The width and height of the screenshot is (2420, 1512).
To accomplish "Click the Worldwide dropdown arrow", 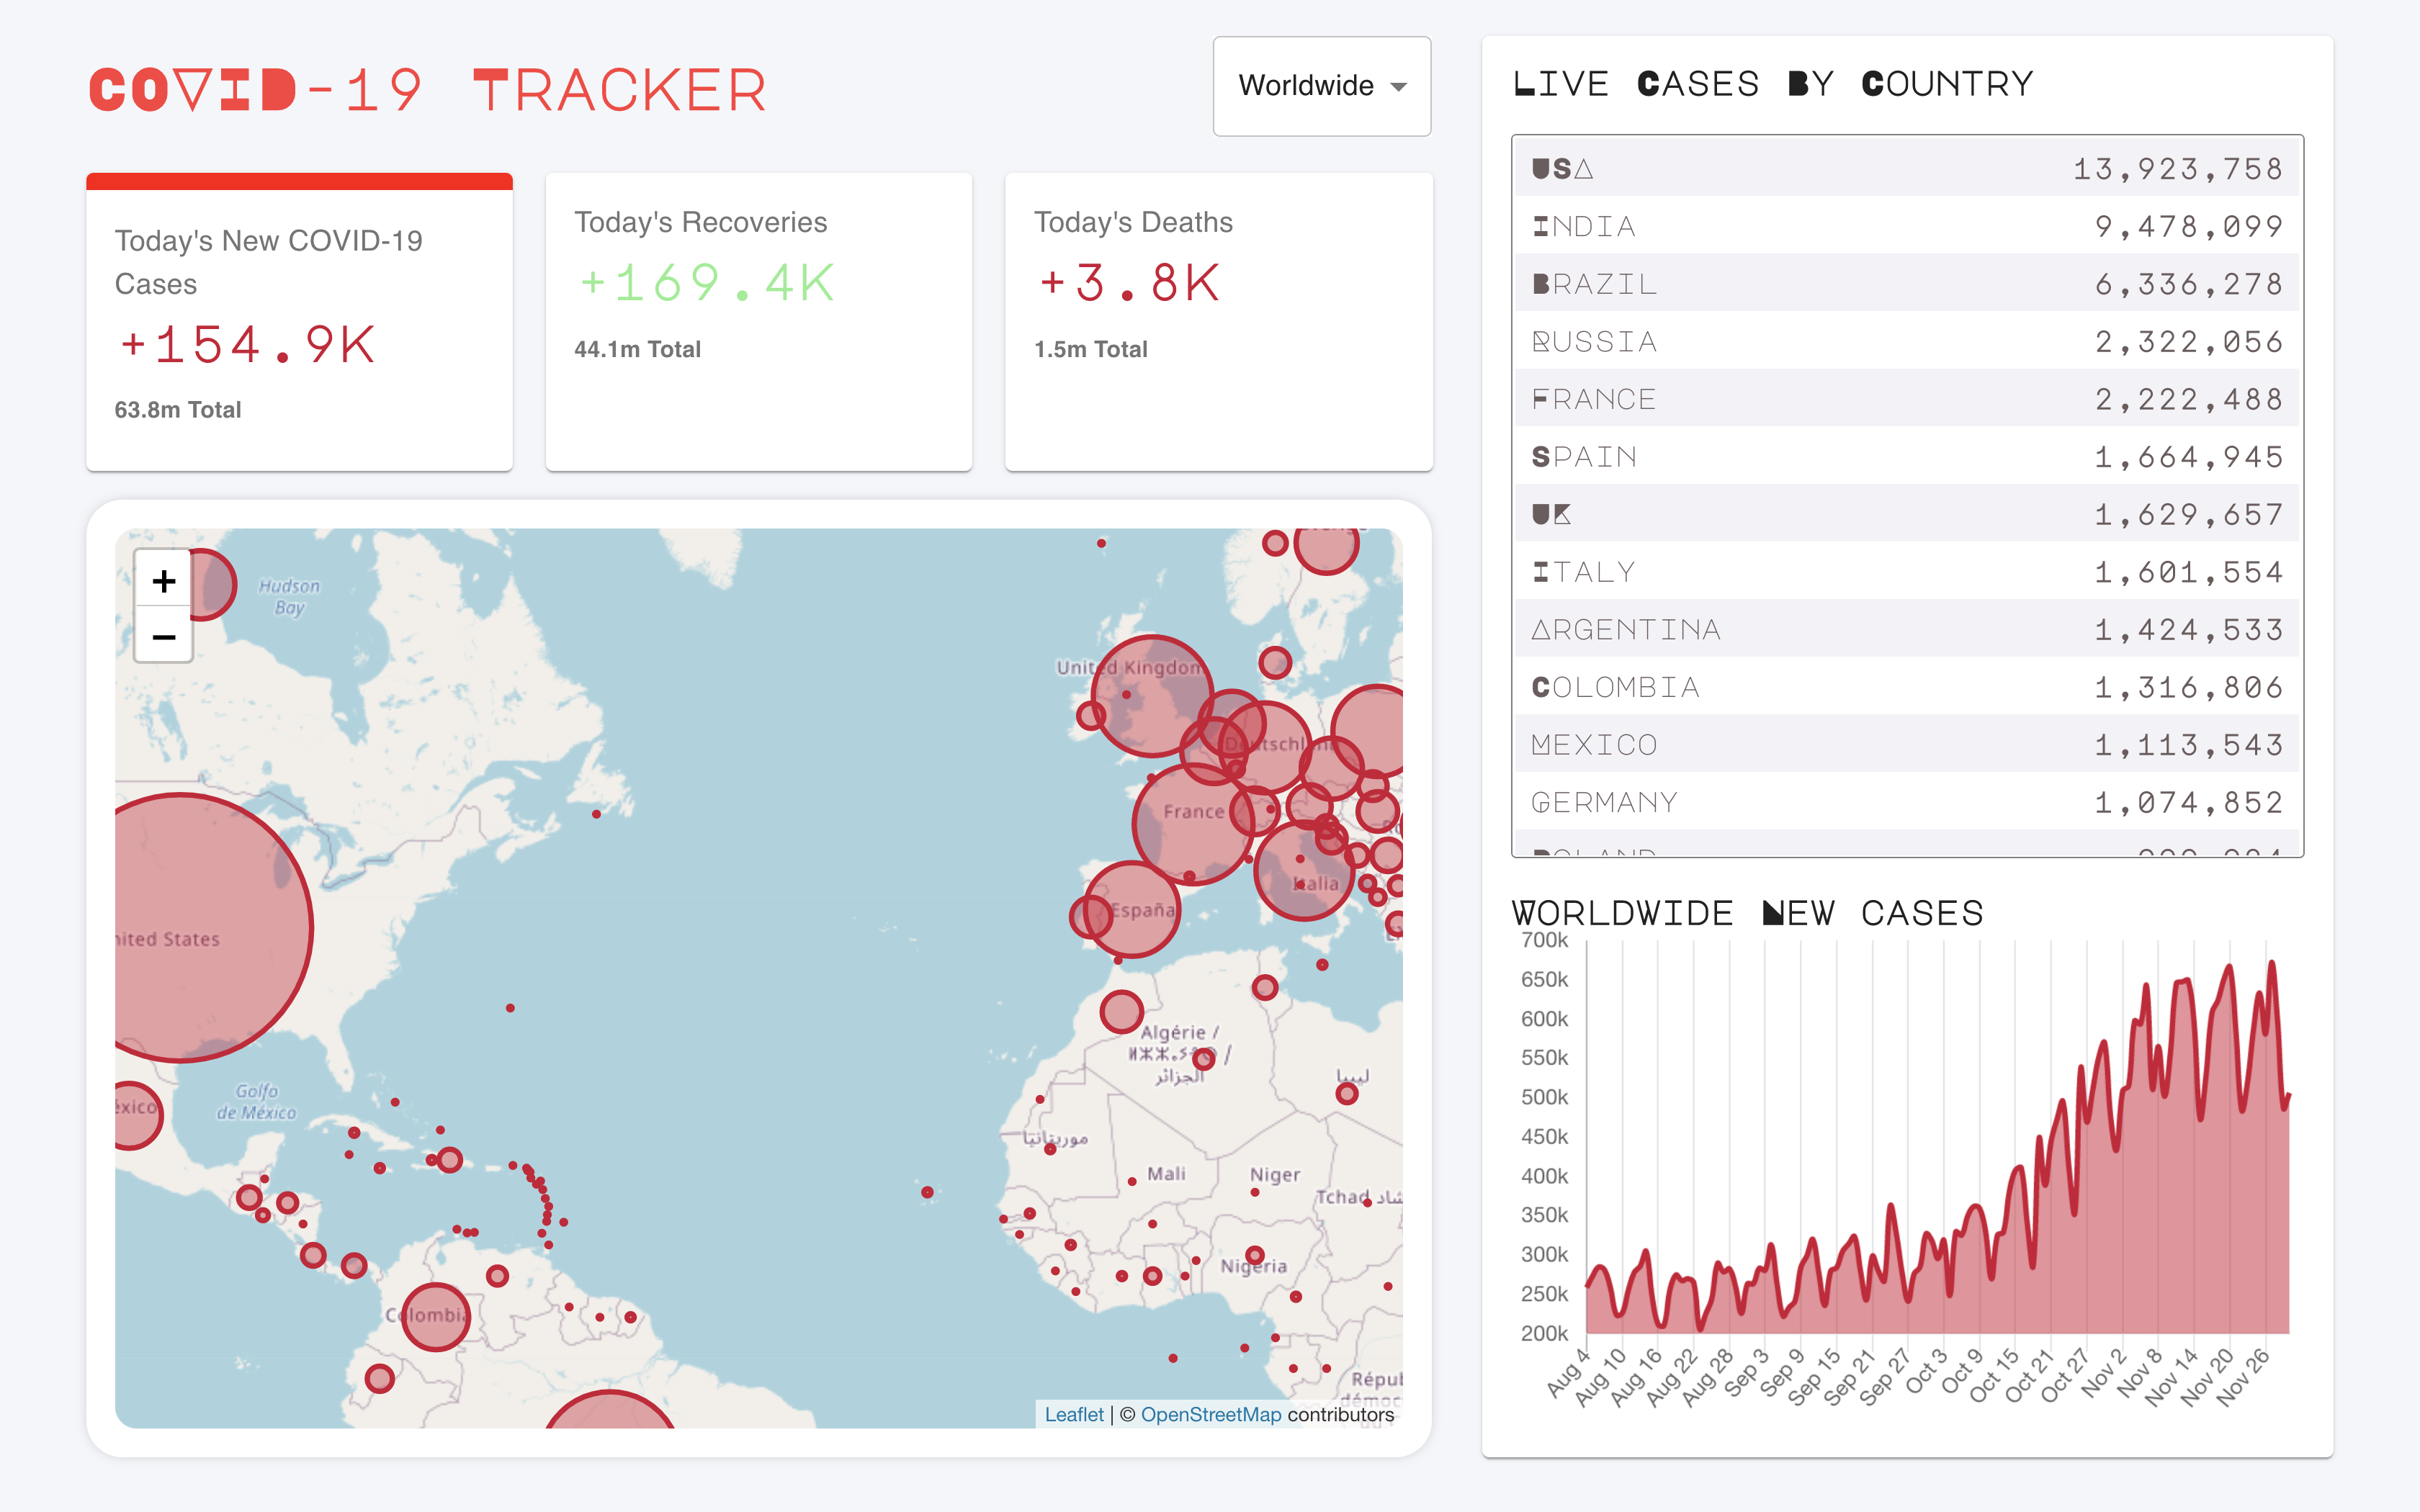I will click(x=1399, y=87).
